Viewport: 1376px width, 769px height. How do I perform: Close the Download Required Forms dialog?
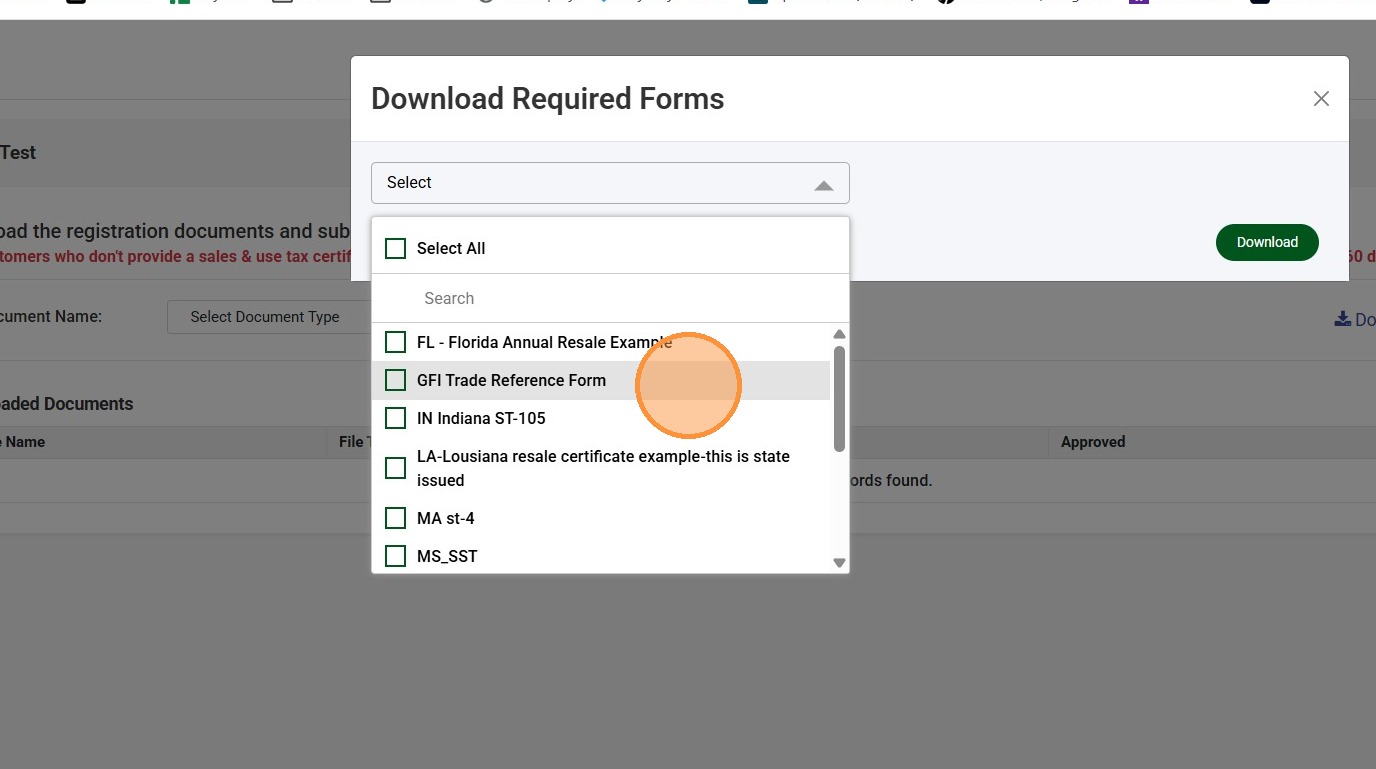pyautogui.click(x=1321, y=99)
